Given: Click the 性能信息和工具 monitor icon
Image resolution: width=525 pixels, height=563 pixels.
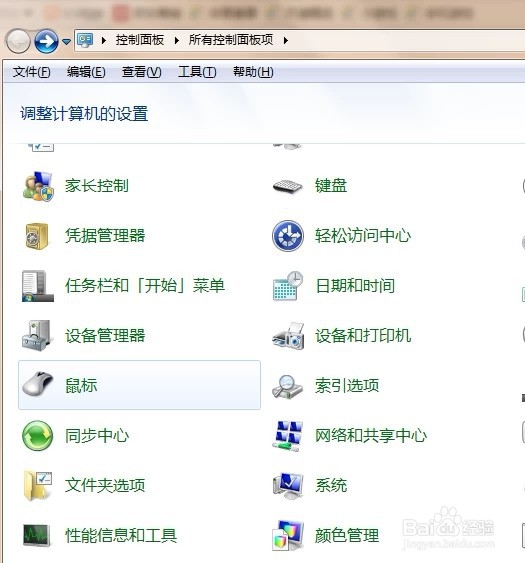Looking at the screenshot, I should [x=37, y=535].
